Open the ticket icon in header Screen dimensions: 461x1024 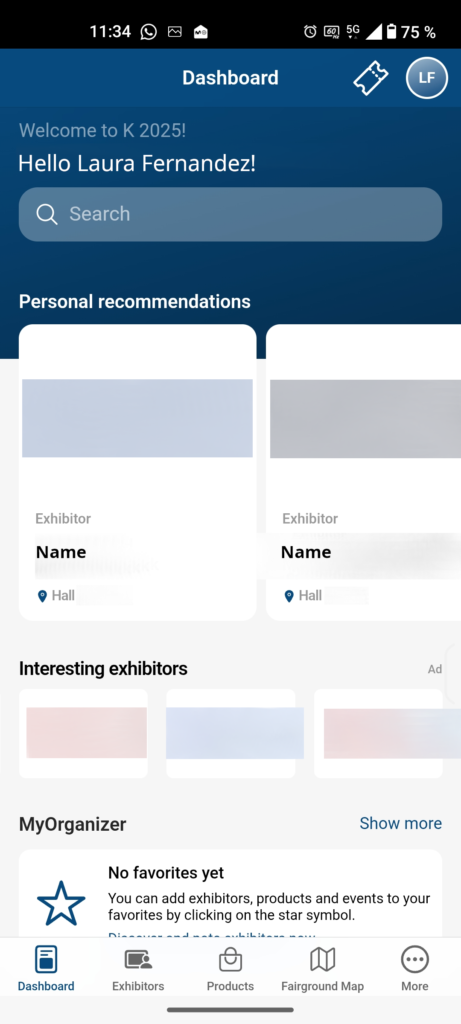pos(370,78)
